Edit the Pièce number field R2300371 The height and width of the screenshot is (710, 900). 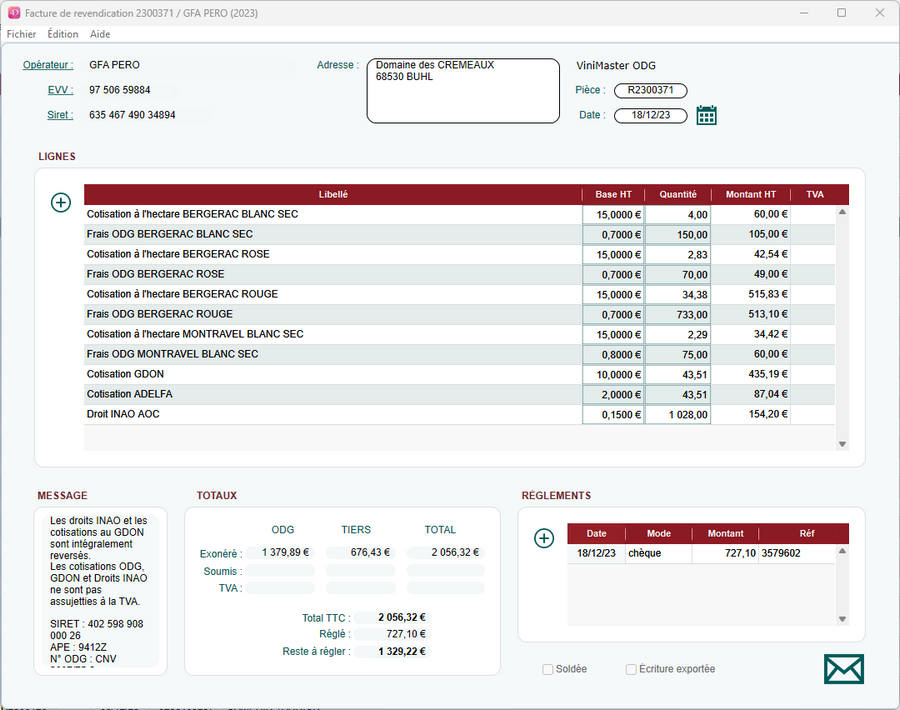tap(650, 90)
